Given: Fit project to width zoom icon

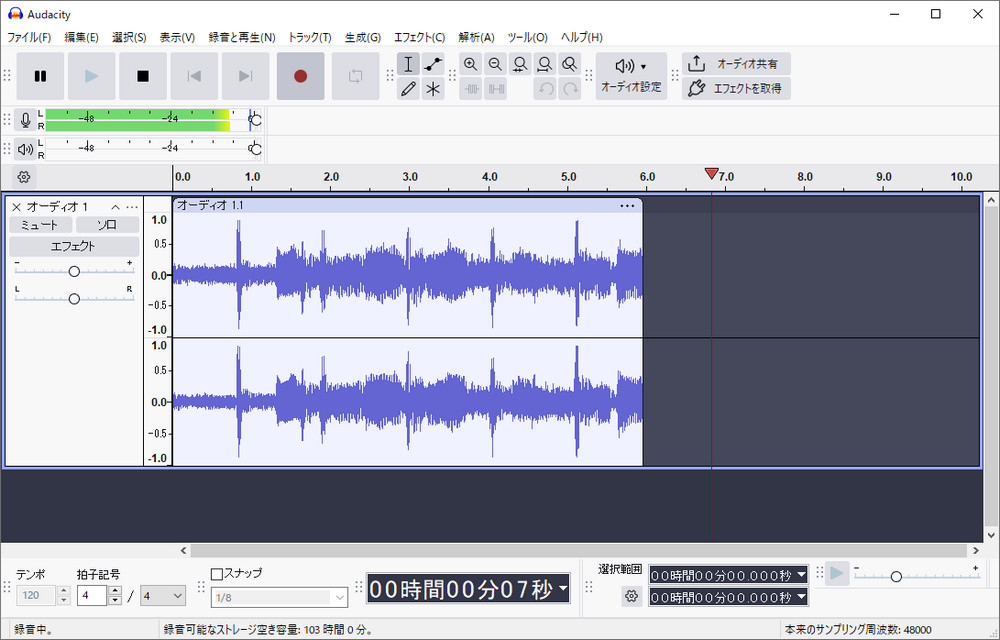Looking at the screenshot, I should coord(545,64).
